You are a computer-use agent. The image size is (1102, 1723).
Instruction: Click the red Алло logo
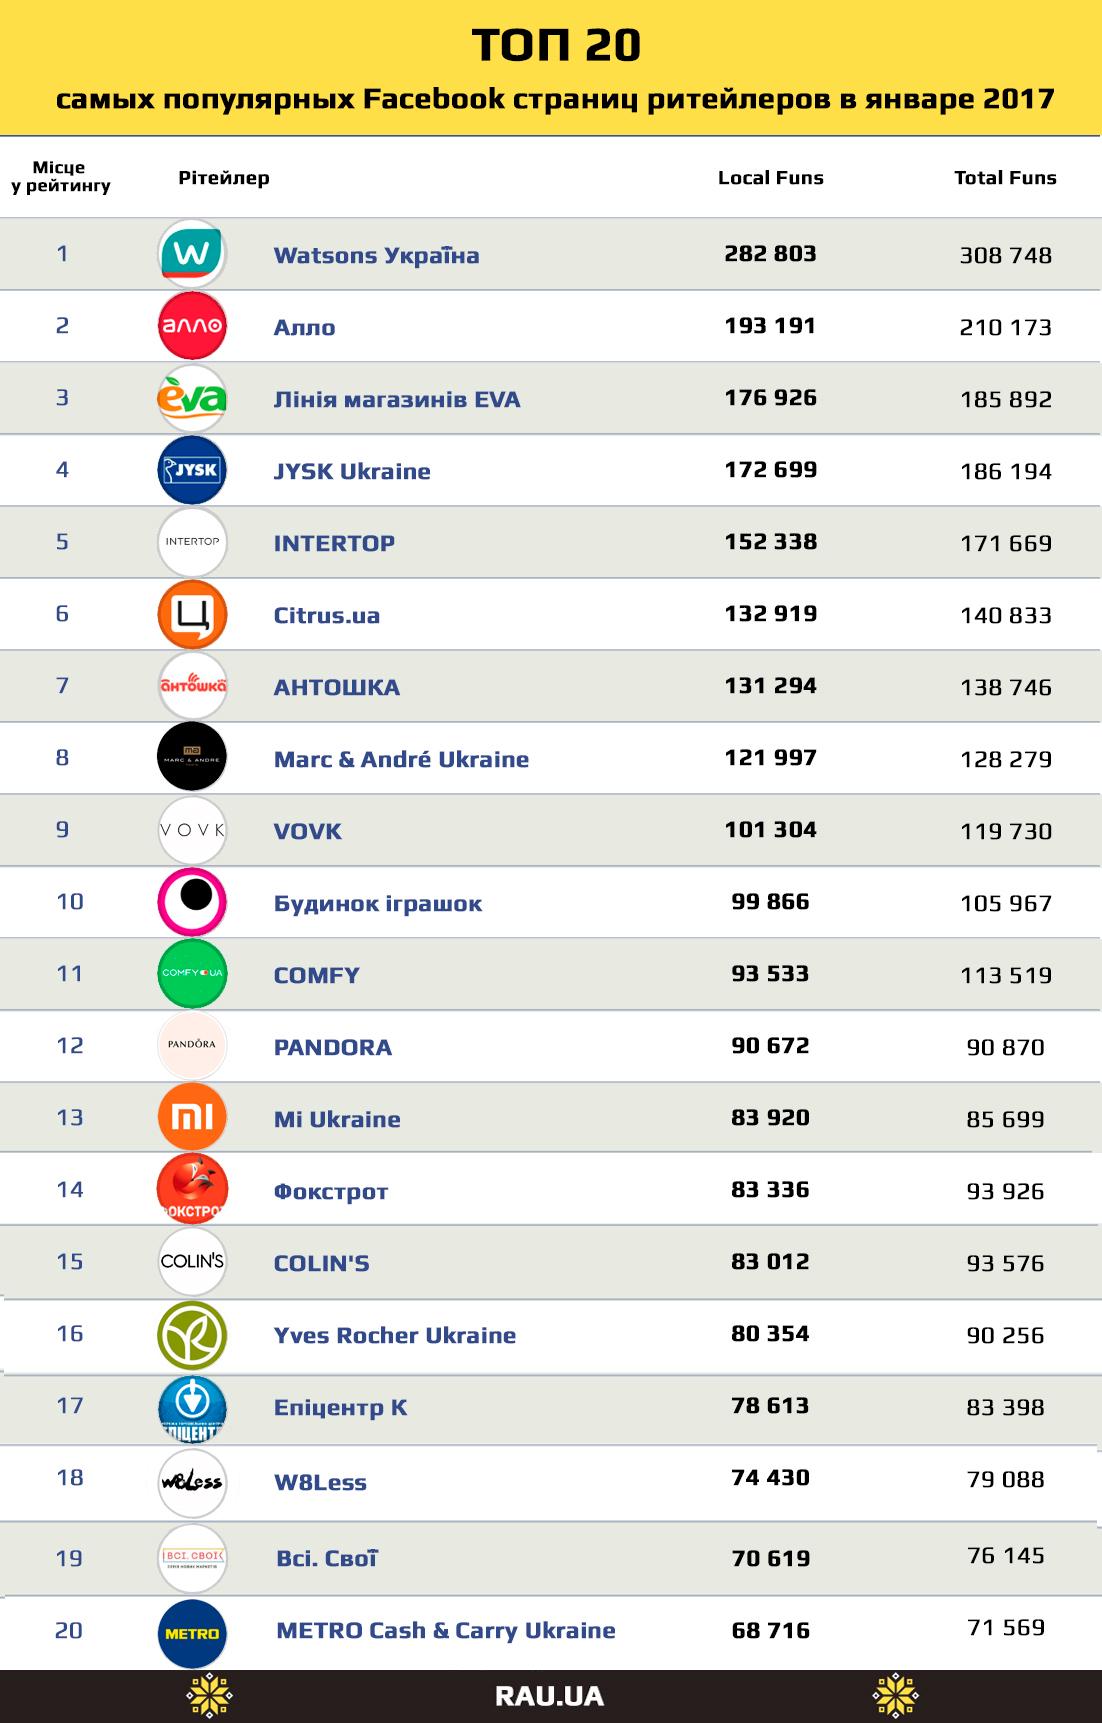click(x=192, y=326)
